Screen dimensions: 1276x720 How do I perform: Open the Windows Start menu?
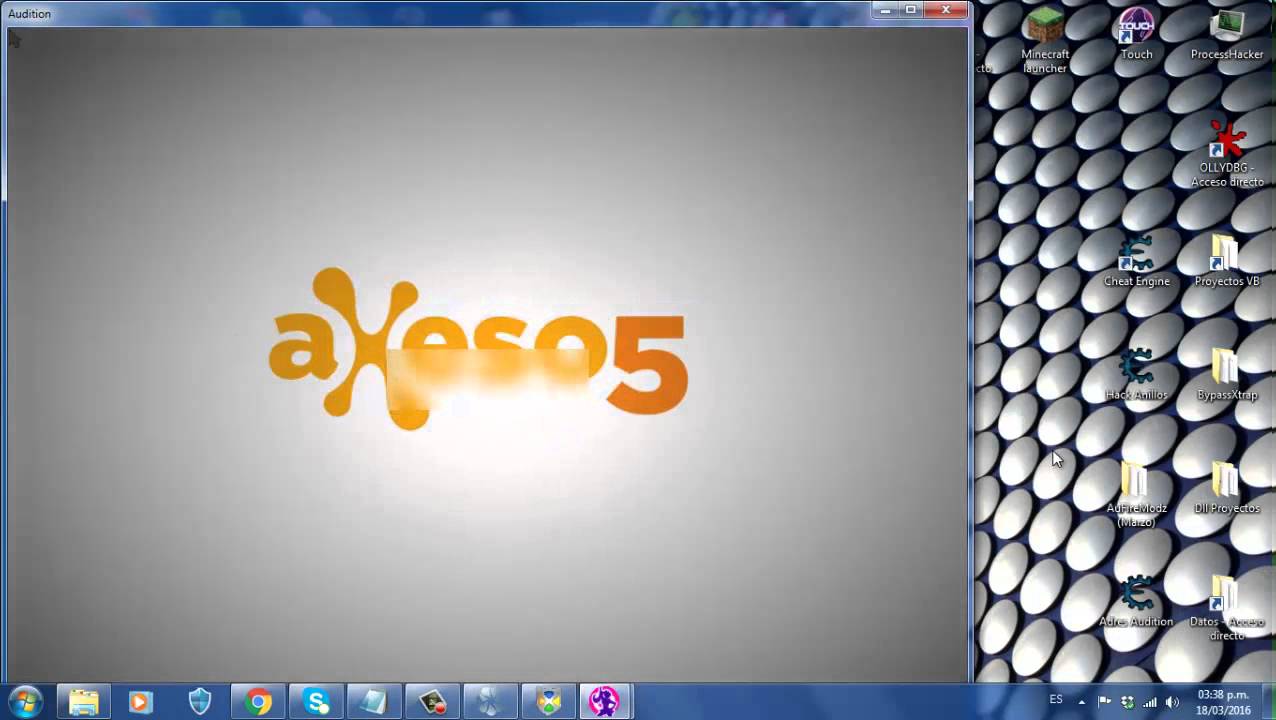[x=25, y=701]
